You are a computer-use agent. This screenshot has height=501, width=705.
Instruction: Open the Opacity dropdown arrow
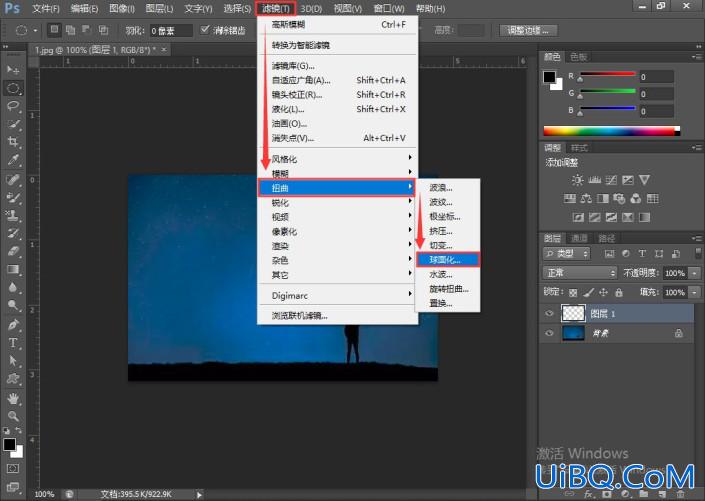click(695, 273)
